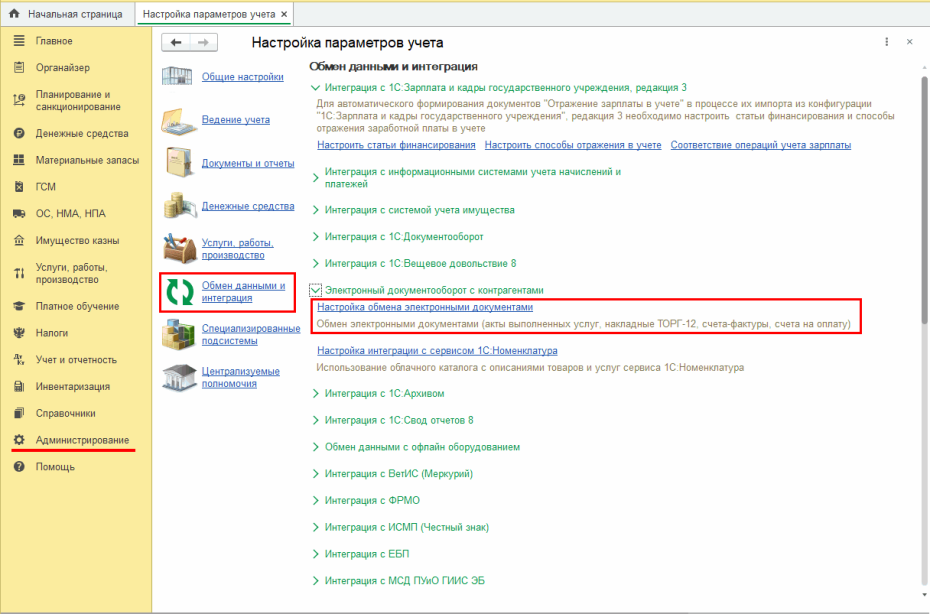Click the Общие настройки building icon

coord(177,77)
